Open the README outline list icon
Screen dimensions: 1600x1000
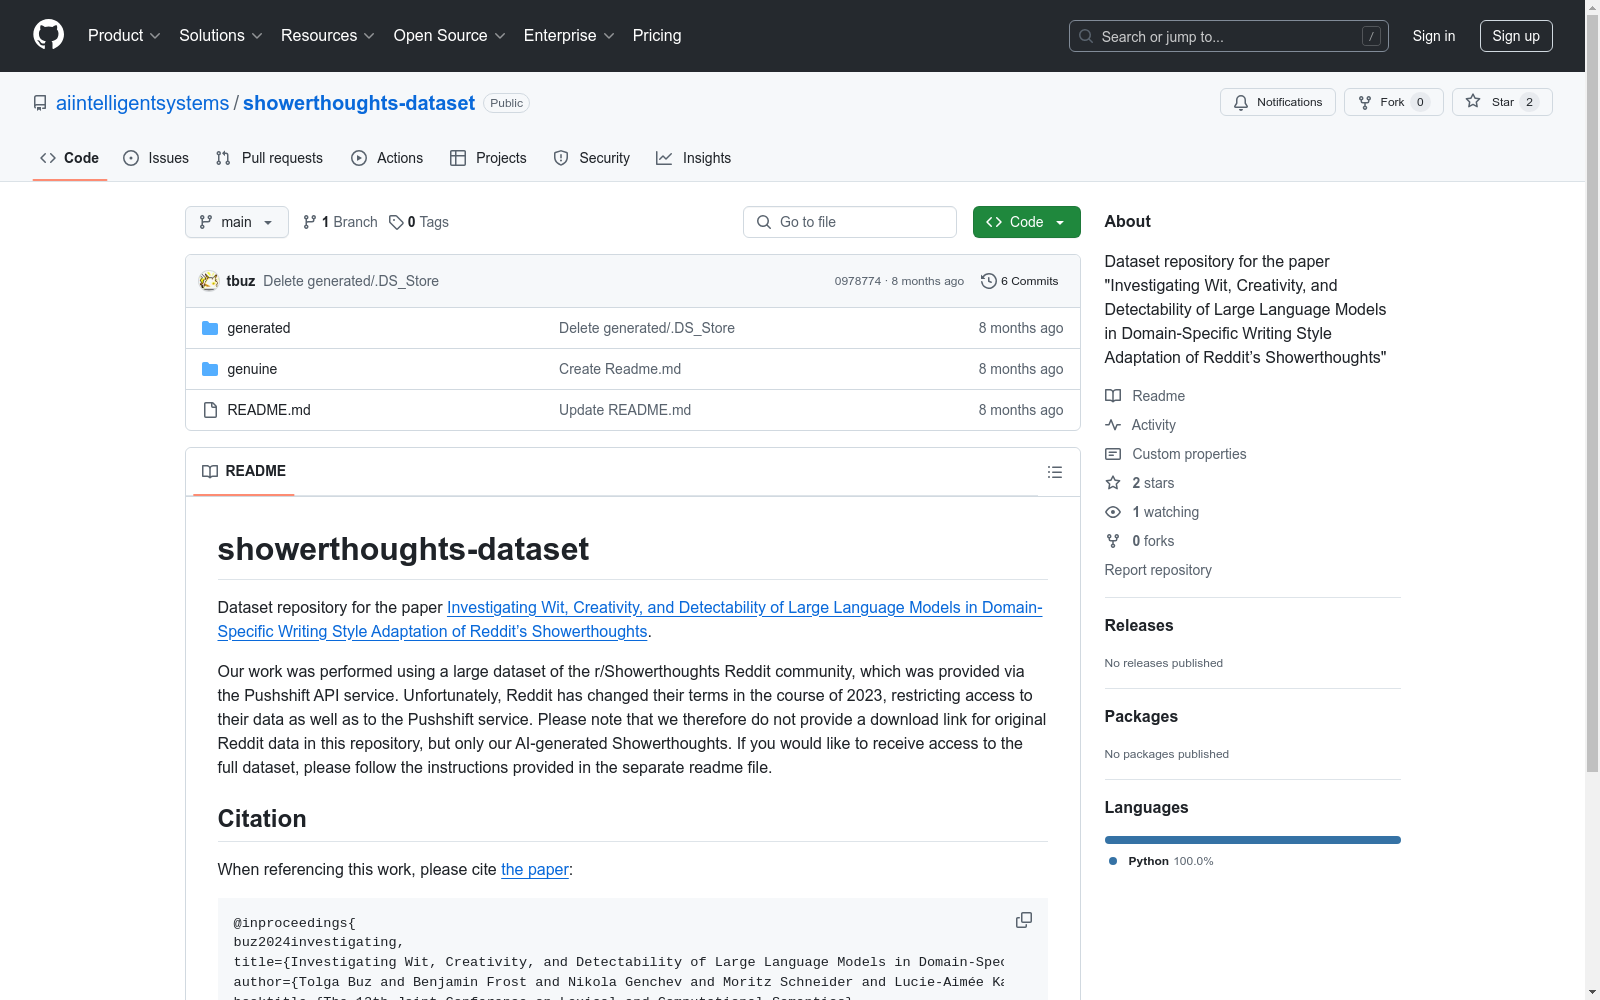[1055, 472]
